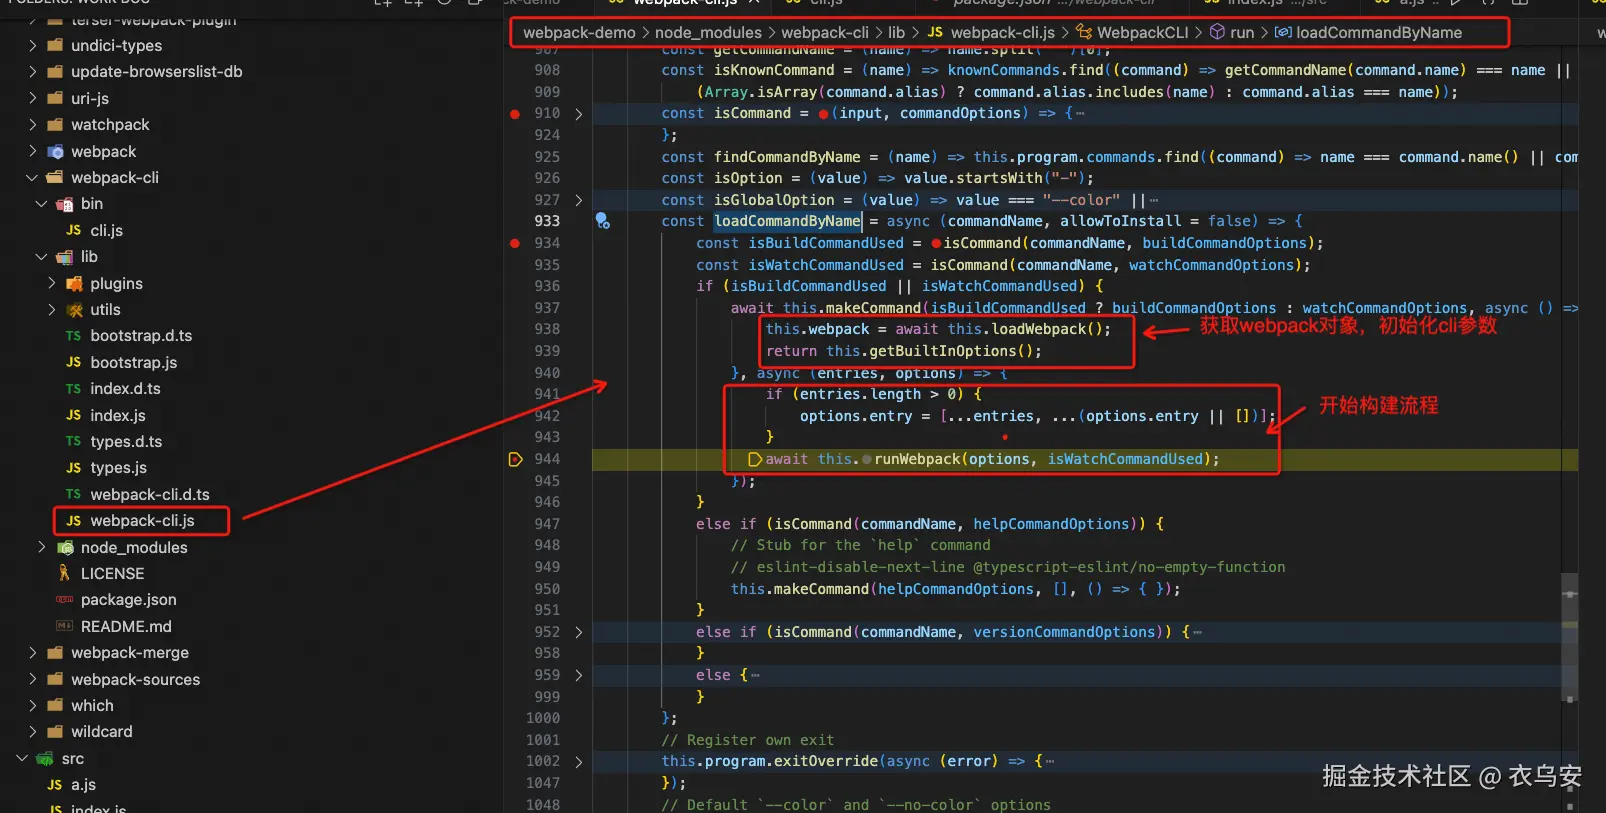
Task: Expand the uri-js folder
Action: tap(32, 99)
